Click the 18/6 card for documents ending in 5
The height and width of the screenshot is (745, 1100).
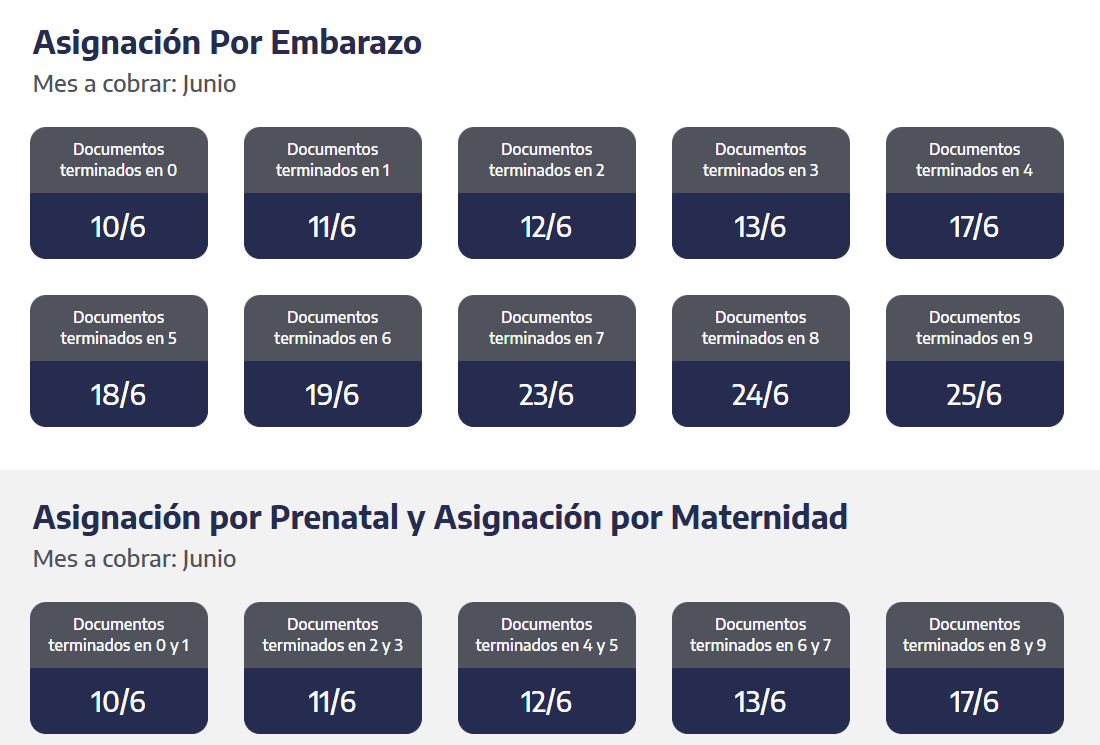pos(119,361)
